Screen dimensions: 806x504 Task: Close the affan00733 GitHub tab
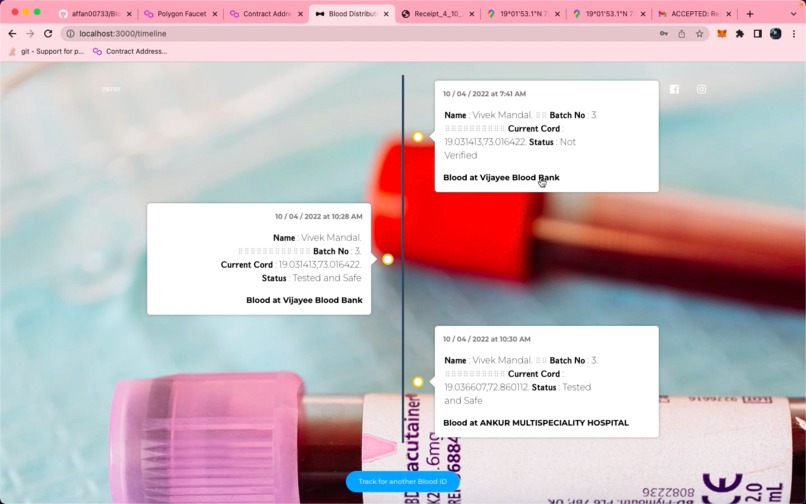(129, 14)
